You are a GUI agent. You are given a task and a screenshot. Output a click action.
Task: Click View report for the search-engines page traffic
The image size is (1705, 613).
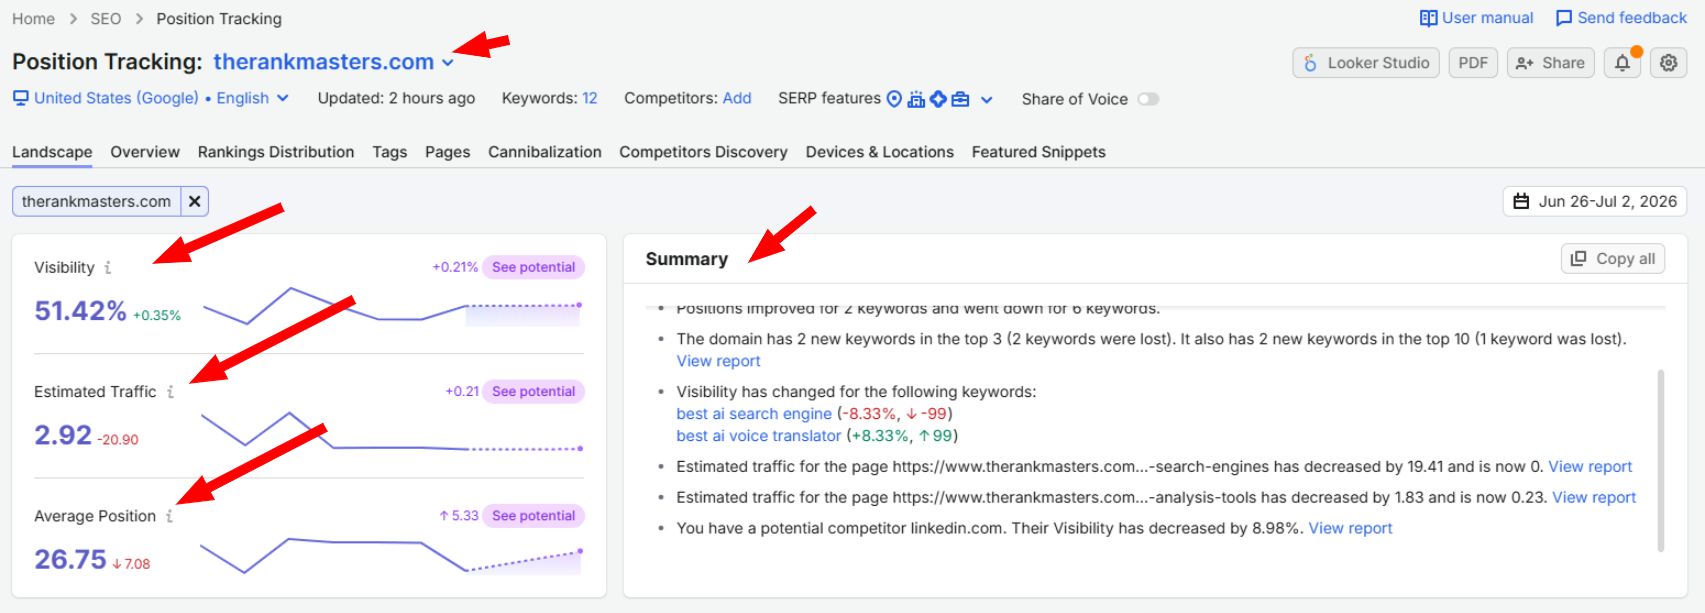tap(1590, 467)
